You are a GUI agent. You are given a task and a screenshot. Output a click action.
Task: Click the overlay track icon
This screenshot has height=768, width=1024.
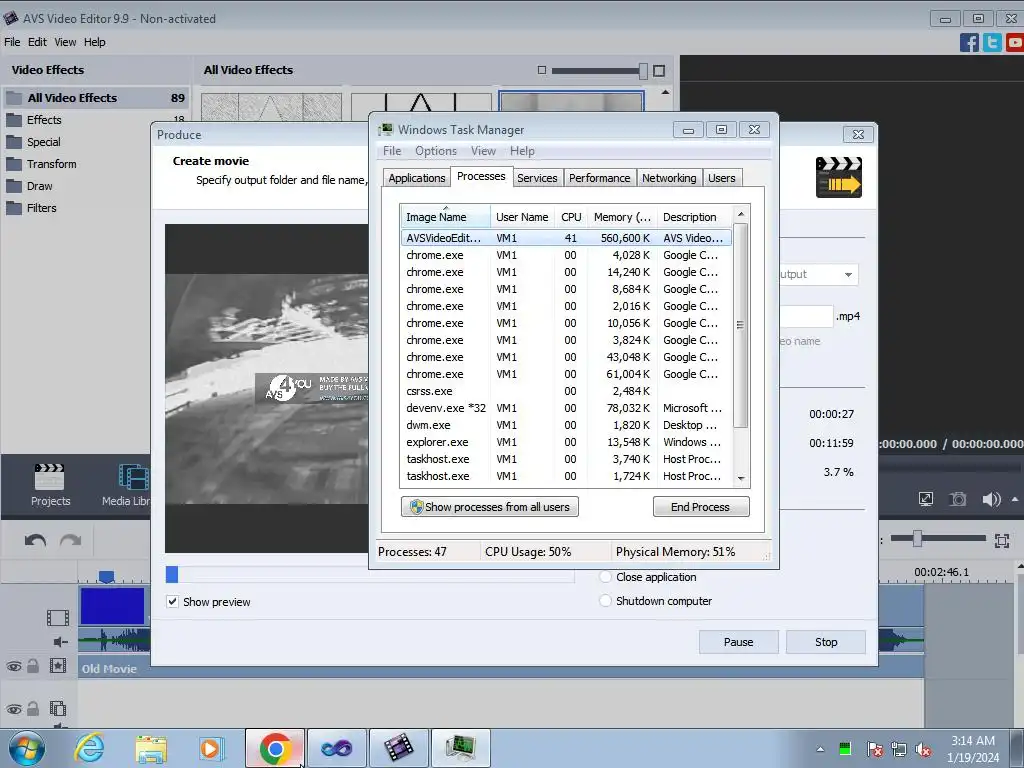(x=57, y=709)
